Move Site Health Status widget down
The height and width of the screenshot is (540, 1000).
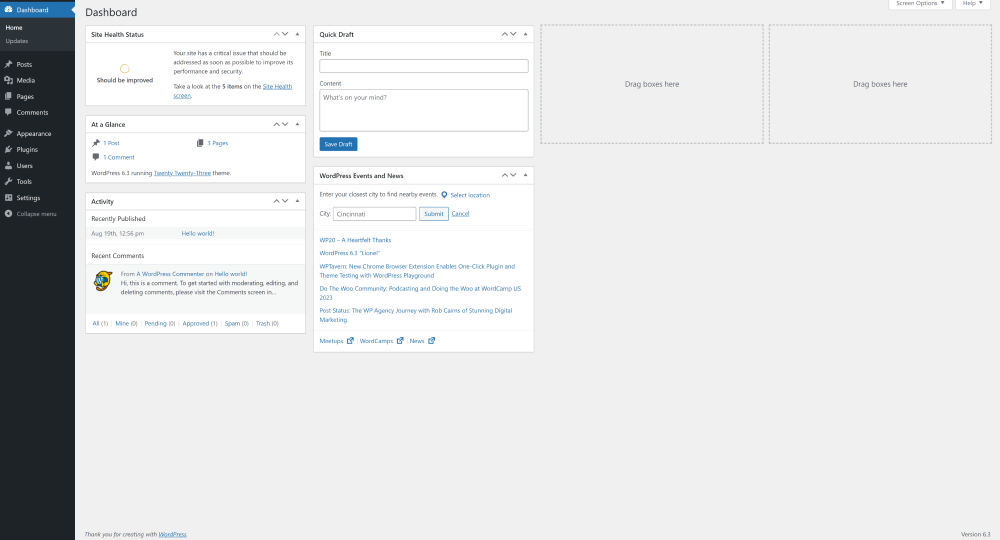coord(285,34)
